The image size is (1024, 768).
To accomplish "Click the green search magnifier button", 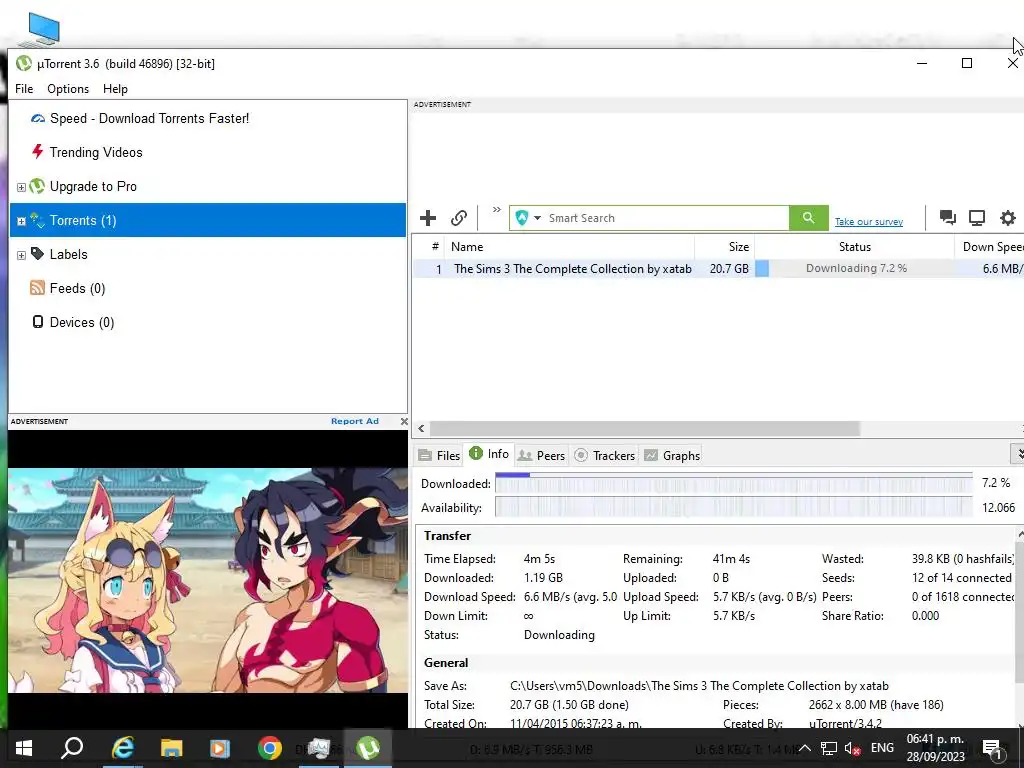I will [808, 217].
